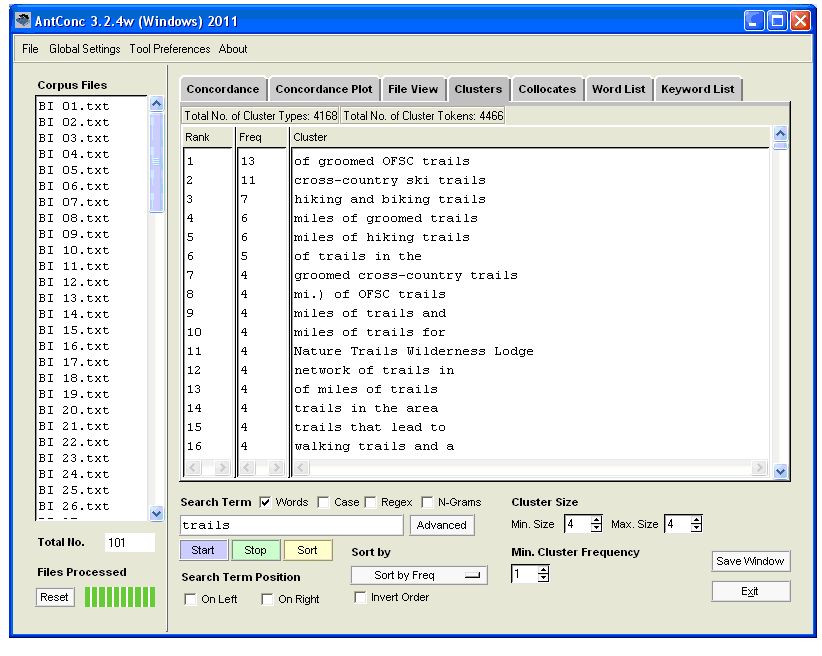Select cluster 'Nature Trails Wilderness Lodge'
The image size is (822, 656).
pyautogui.click(x=414, y=351)
